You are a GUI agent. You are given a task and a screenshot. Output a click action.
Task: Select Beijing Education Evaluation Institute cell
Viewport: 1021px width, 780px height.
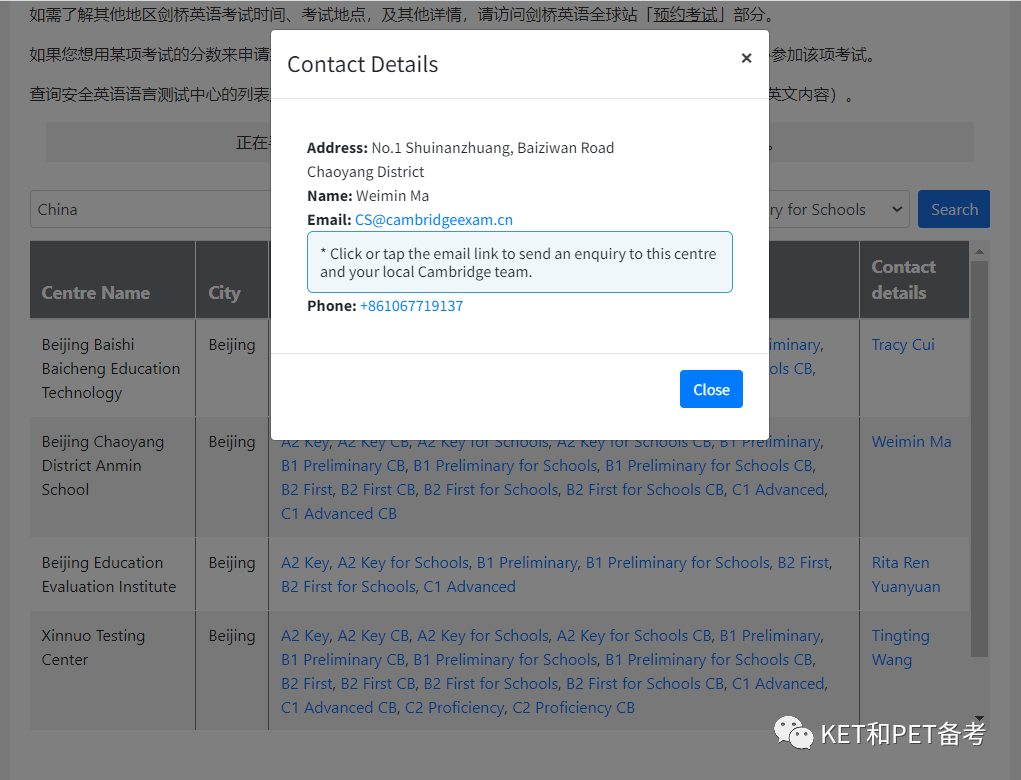coord(113,574)
